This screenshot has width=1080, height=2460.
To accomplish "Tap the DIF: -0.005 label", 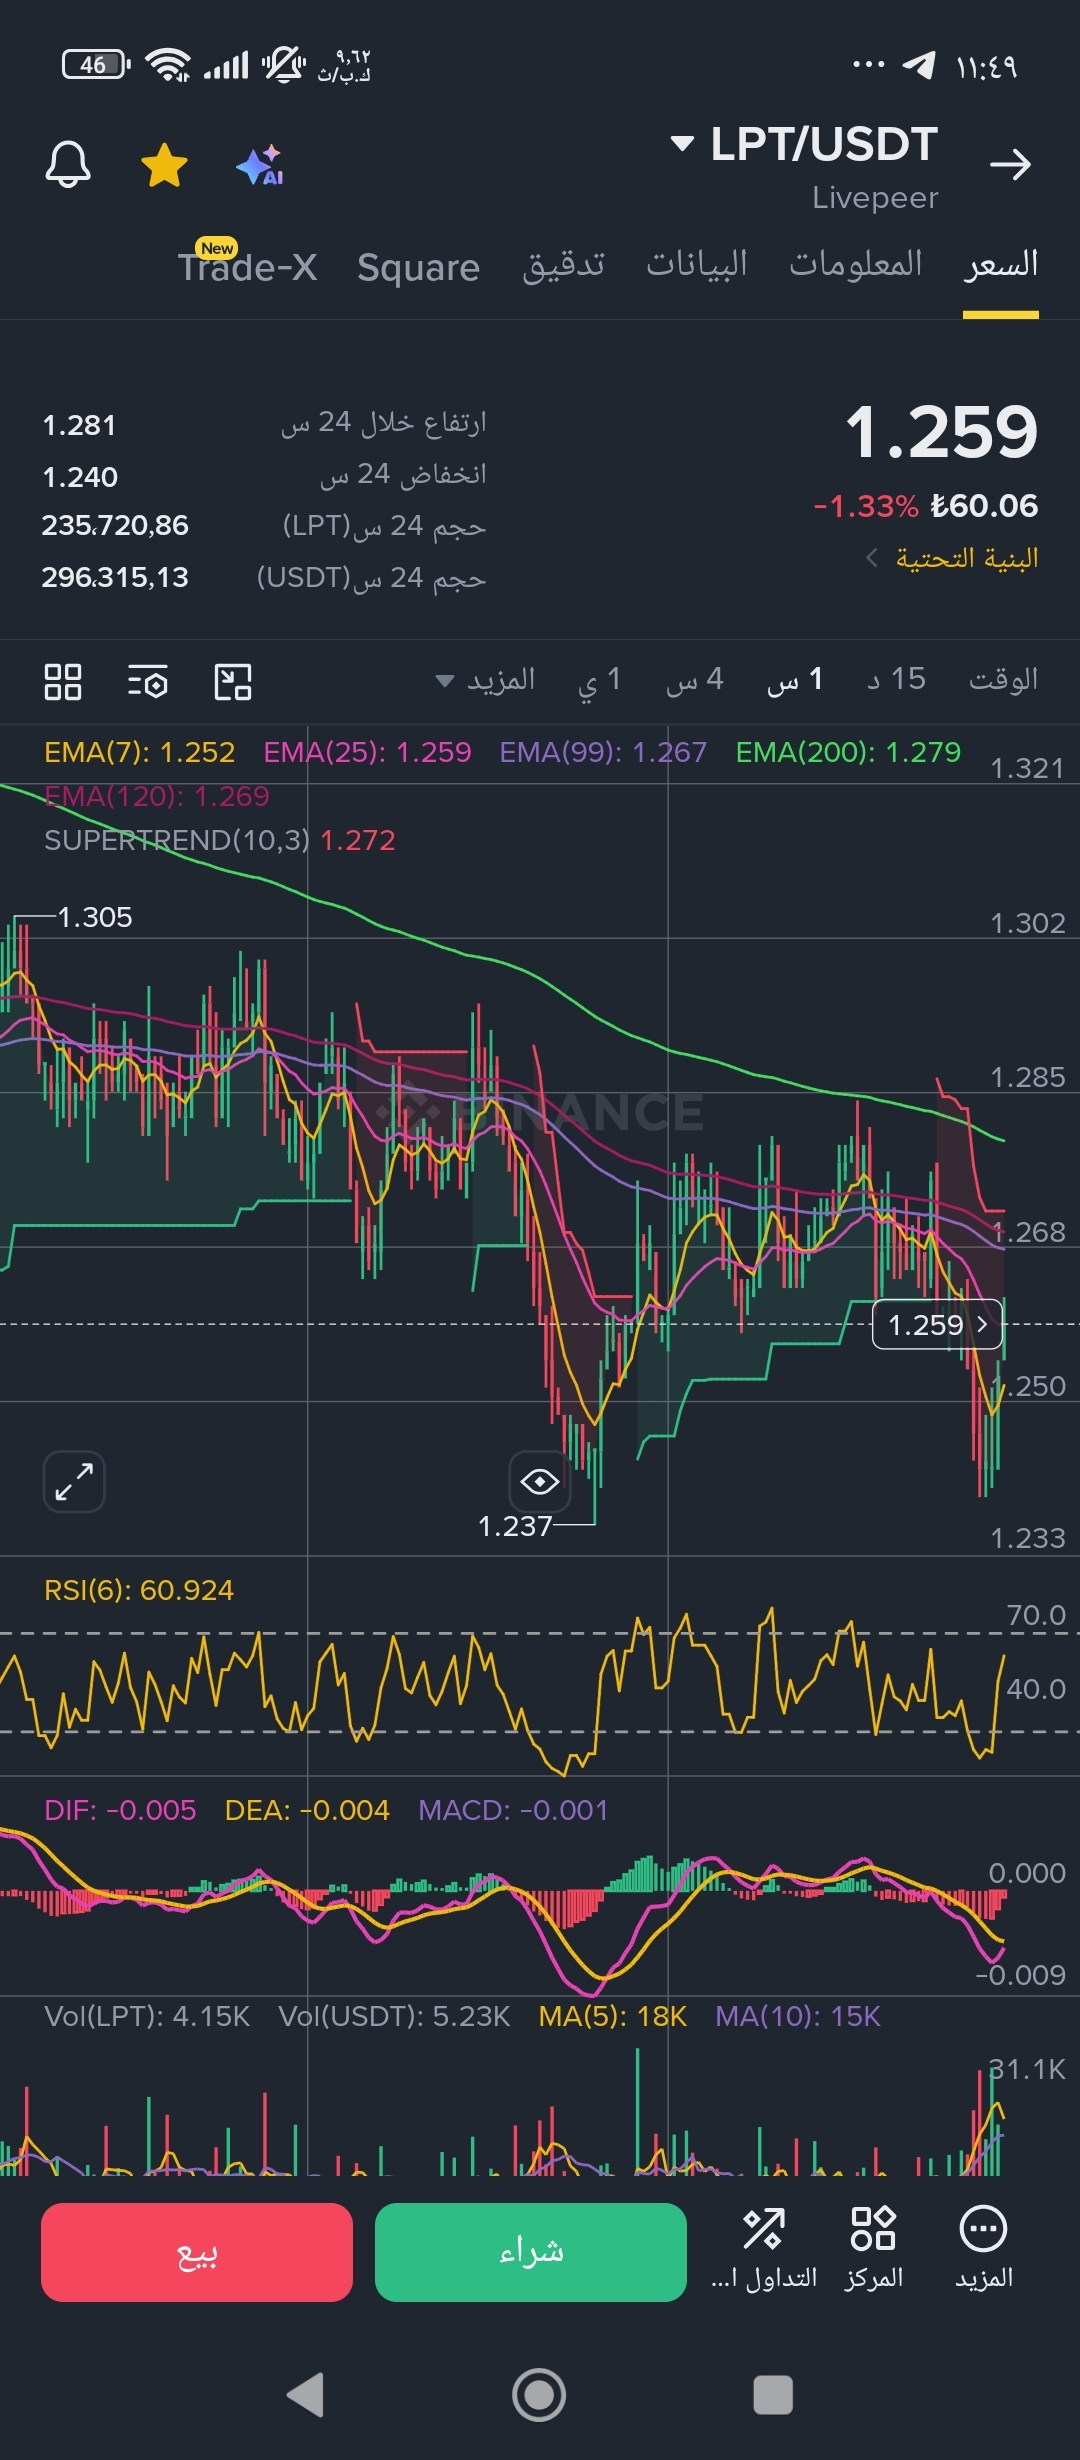I will (x=120, y=1810).
